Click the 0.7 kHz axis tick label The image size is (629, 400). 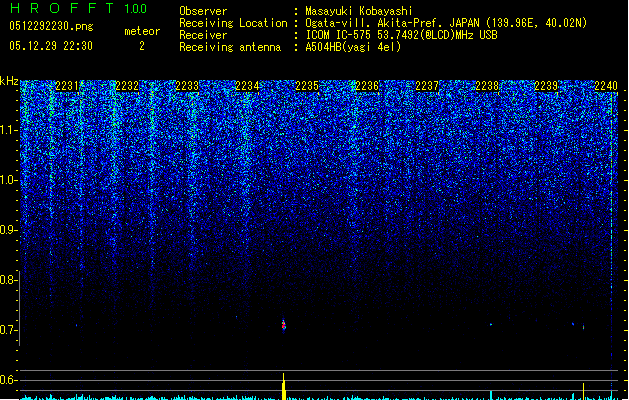click(9, 330)
